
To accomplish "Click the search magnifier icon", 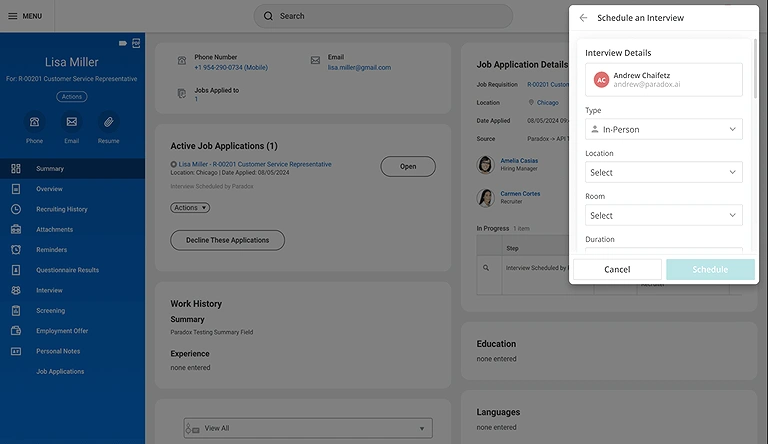I will pyautogui.click(x=268, y=16).
